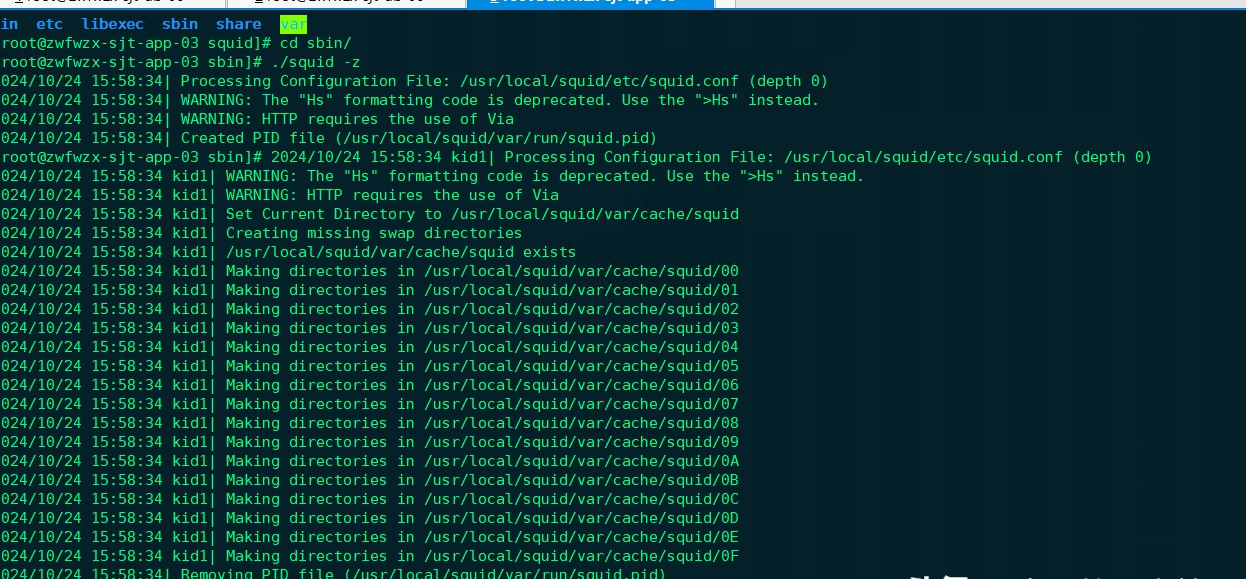Click the line ending 'cache/squid/01'
The width and height of the screenshot is (1246, 579).
[370, 290]
